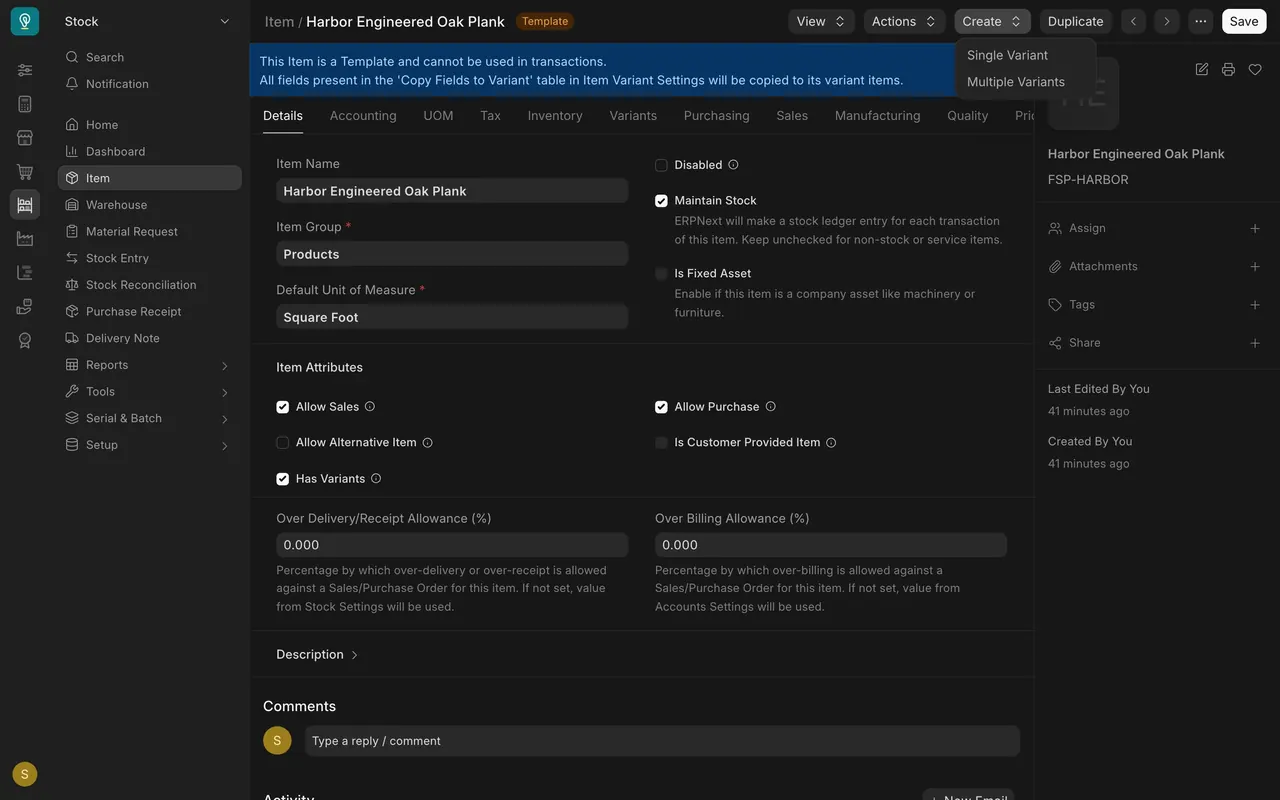Click the edit pencil icon in the sidebar
Screen dimensions: 1280x800
1202,69
